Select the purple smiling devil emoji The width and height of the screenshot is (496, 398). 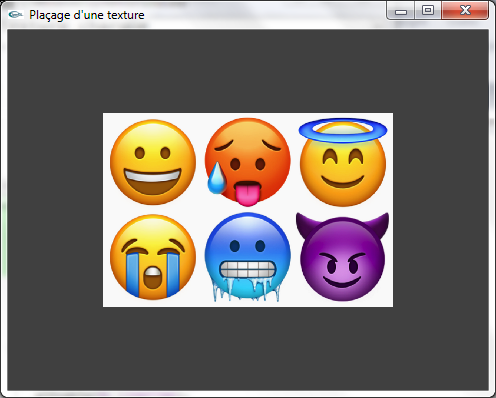[342, 257]
